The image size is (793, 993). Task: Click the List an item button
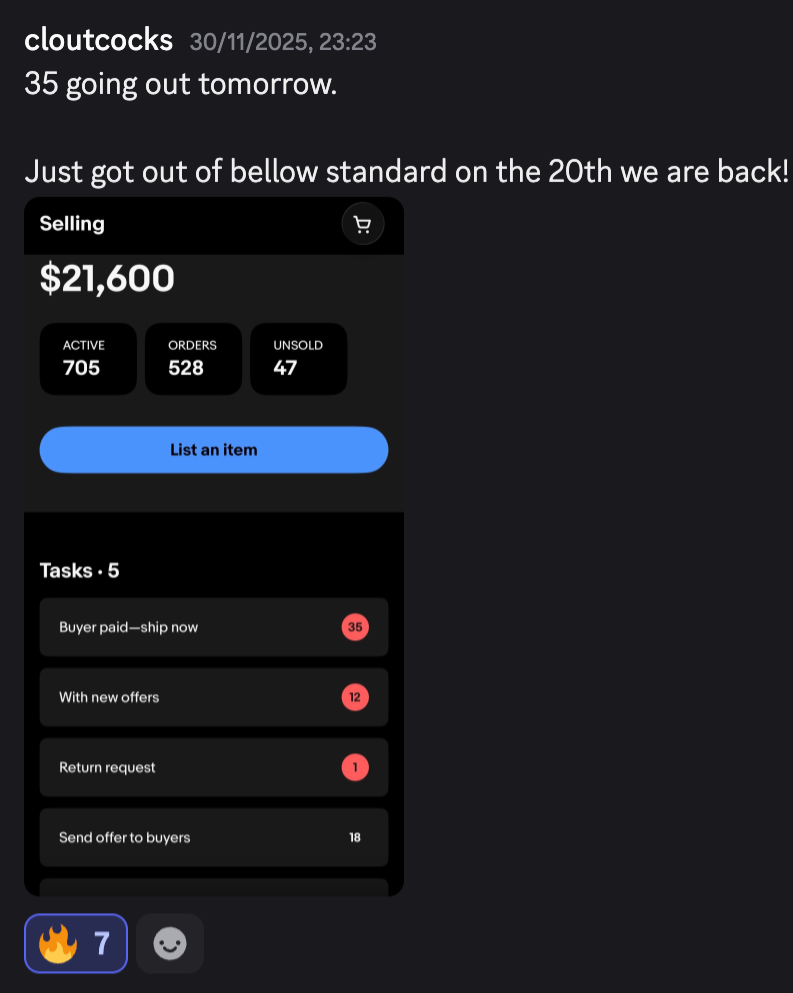coord(213,450)
